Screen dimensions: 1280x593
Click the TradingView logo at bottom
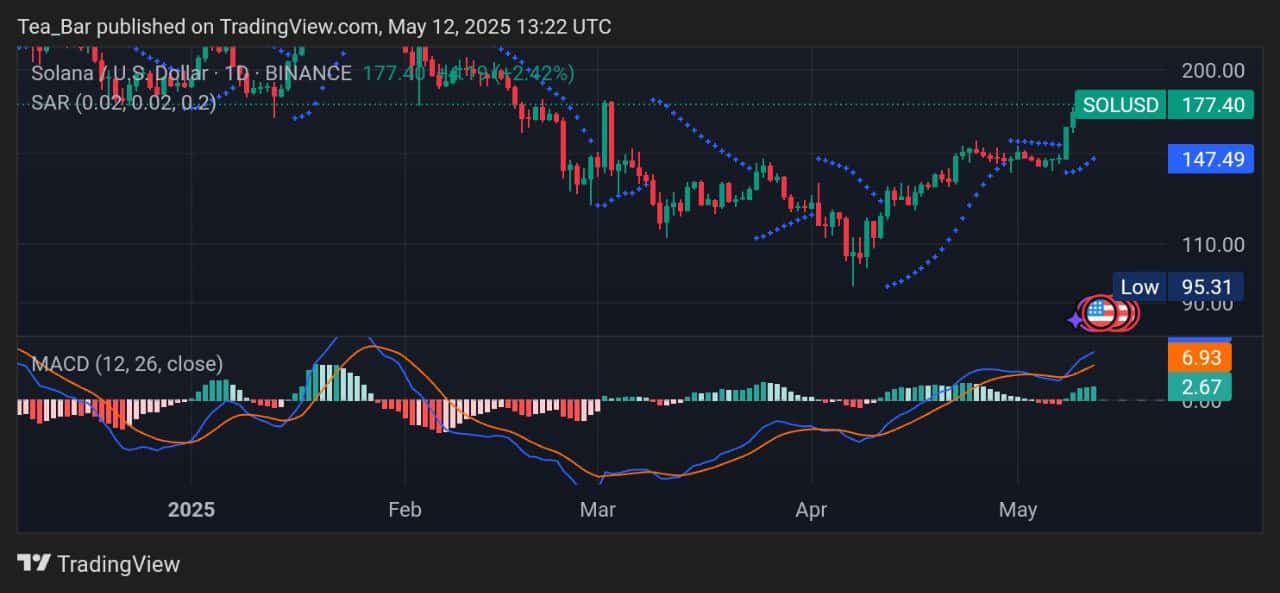(99, 564)
